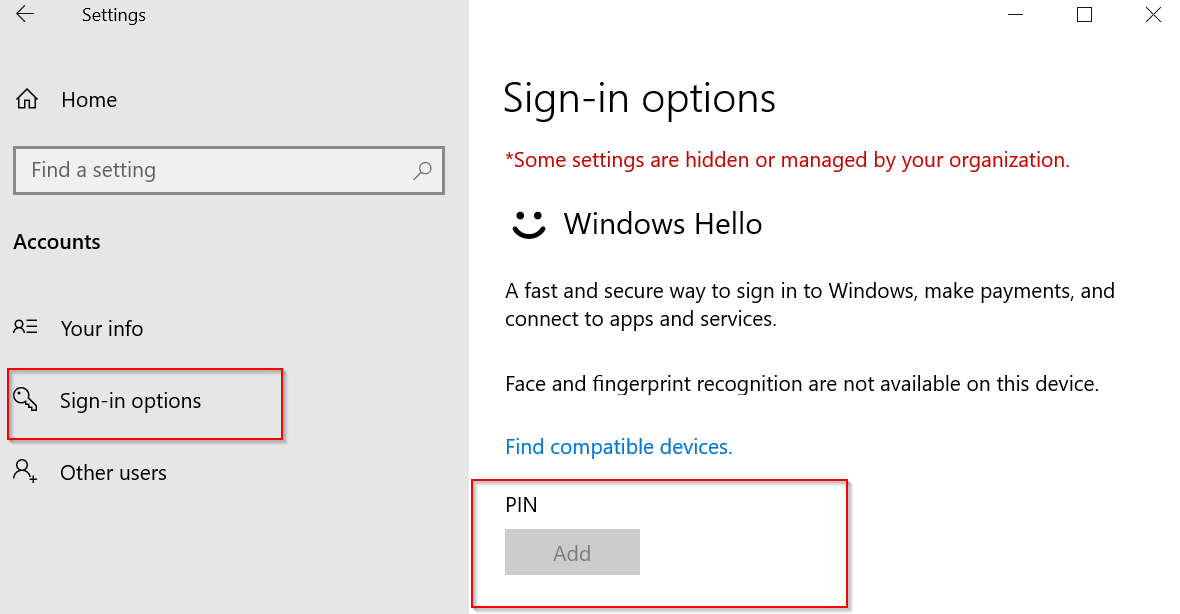
Task: Click the Your info person icon
Action: coord(25,327)
